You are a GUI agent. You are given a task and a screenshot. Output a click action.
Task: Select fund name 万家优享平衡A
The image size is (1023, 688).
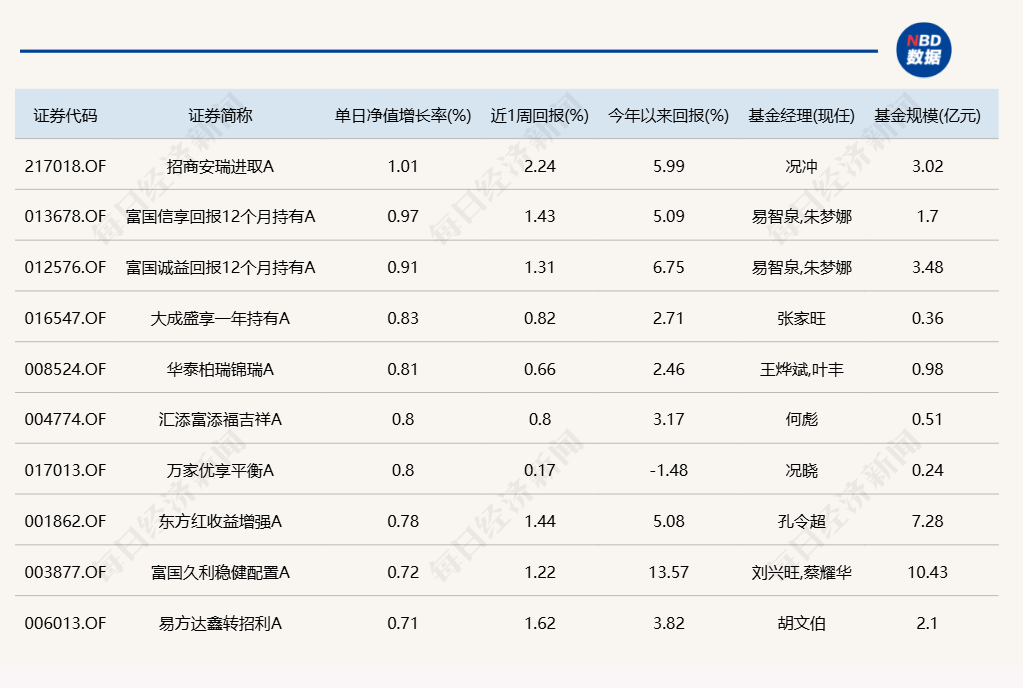click(221, 470)
